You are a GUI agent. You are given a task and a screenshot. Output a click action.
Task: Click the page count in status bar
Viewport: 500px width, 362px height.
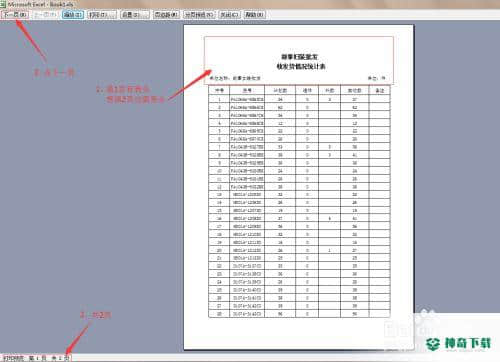pyautogui.click(x=61, y=358)
